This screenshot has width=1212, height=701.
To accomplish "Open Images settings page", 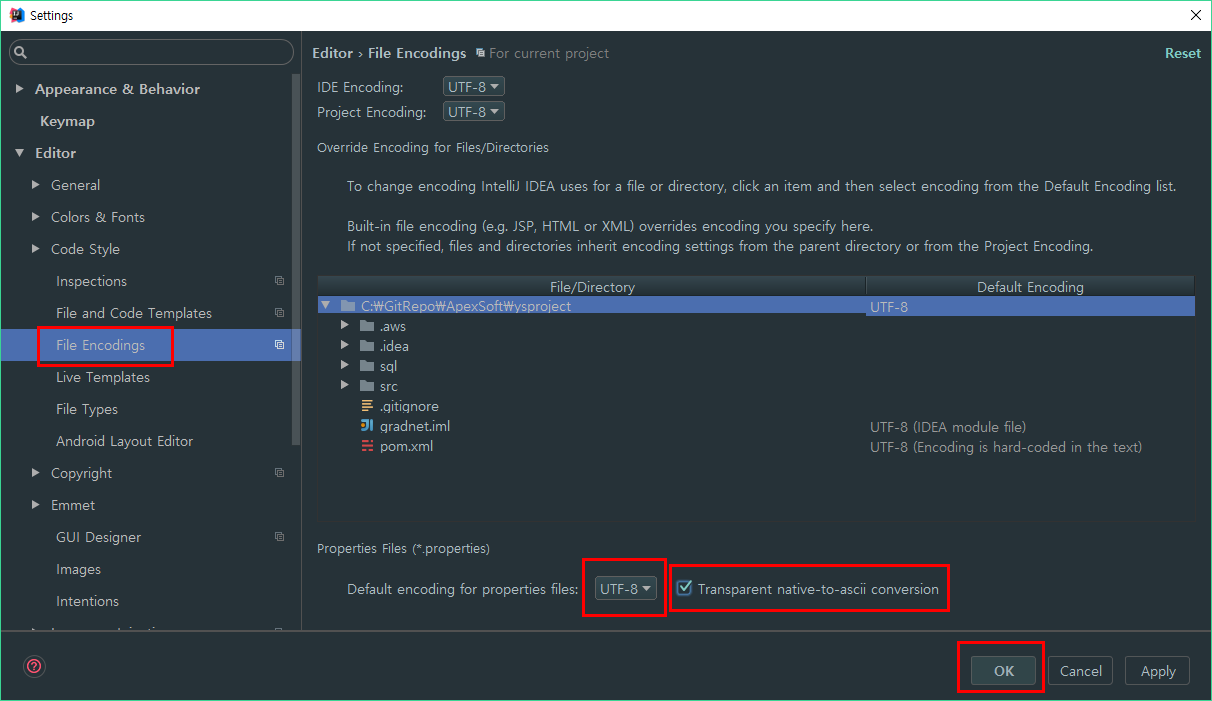I will [x=78, y=569].
